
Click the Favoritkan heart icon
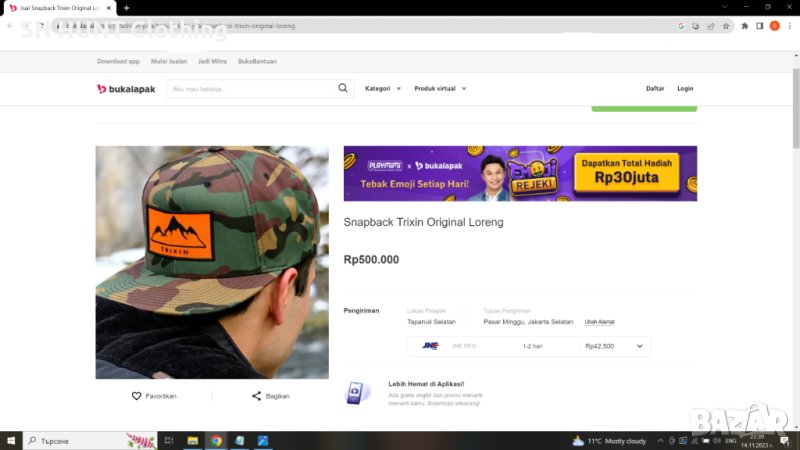[137, 396]
